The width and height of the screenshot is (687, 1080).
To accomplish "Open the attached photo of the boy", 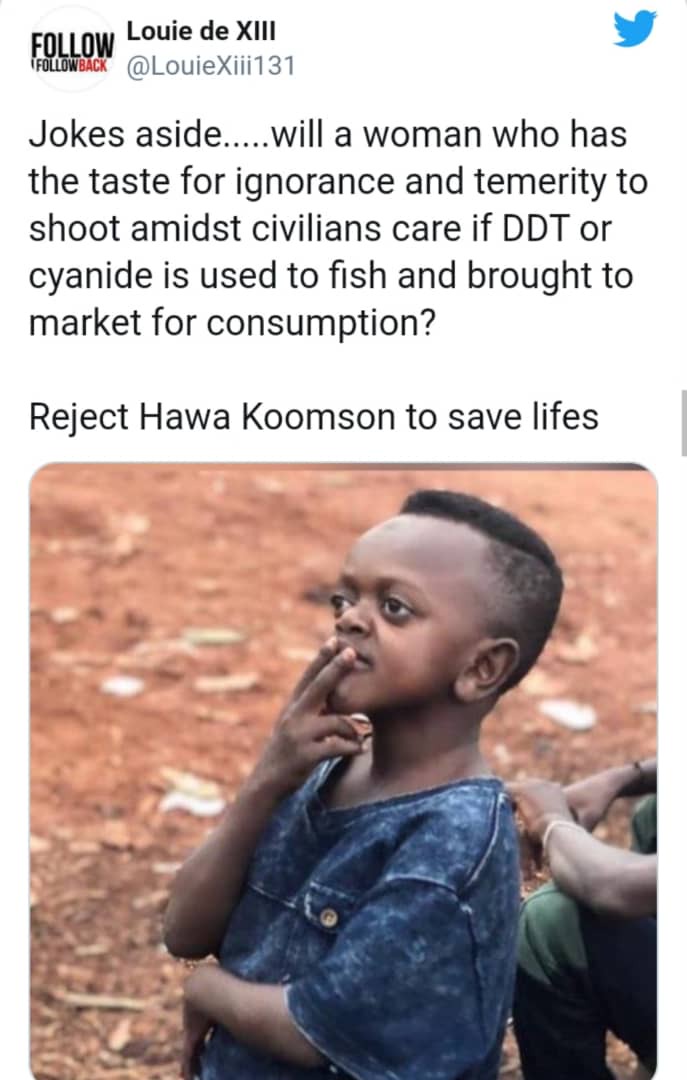I will 343,771.
